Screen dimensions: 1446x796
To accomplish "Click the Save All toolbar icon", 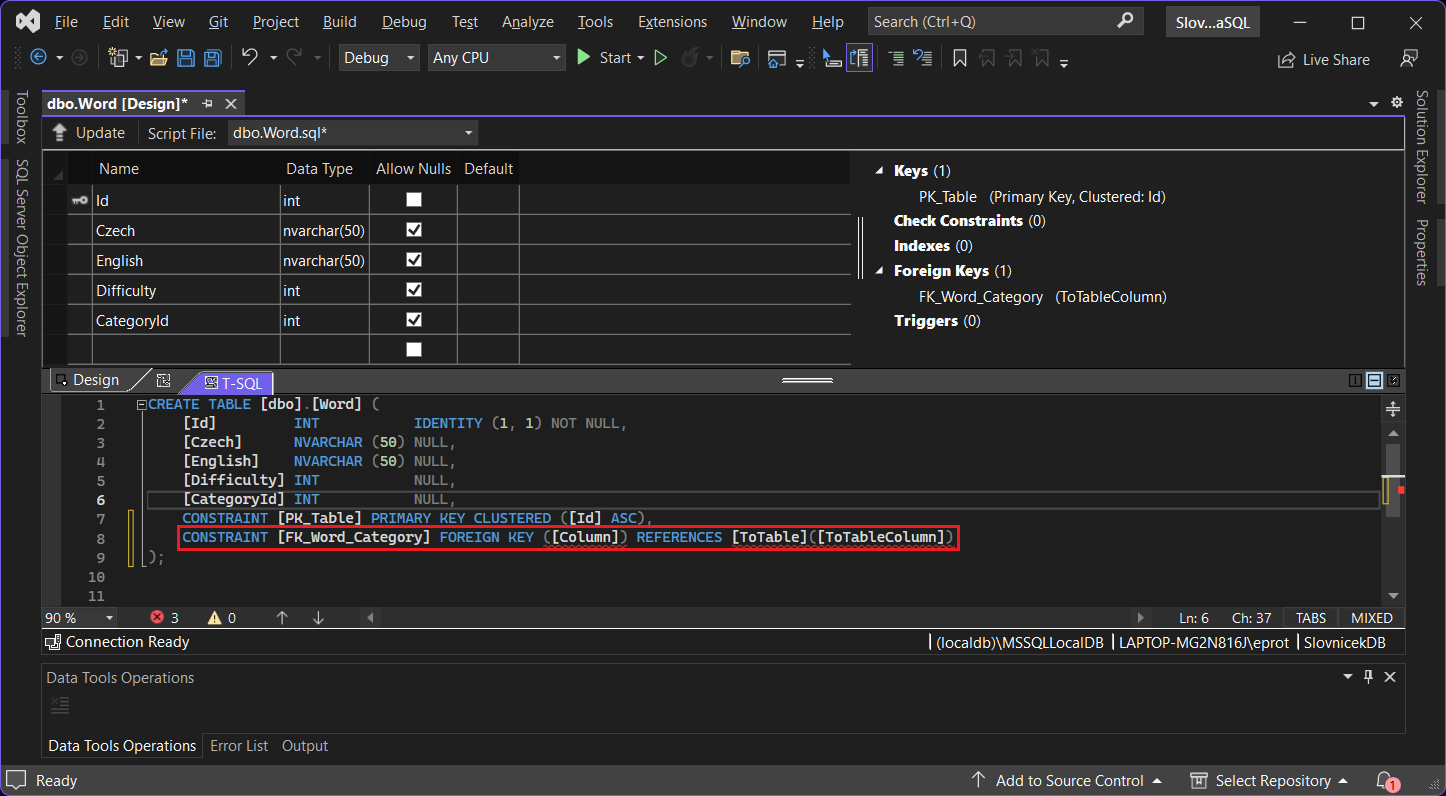I will pos(212,58).
